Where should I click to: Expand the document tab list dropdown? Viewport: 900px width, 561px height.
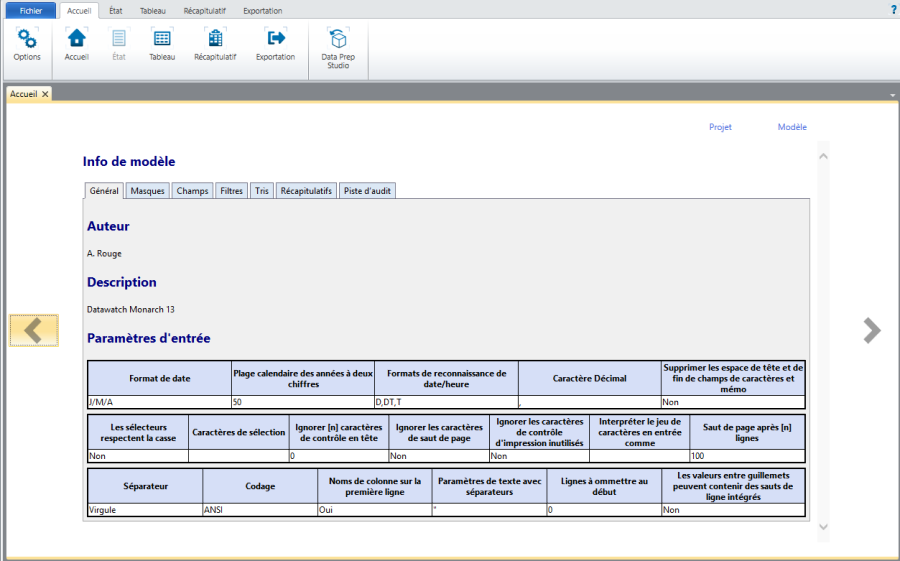pos(892,95)
